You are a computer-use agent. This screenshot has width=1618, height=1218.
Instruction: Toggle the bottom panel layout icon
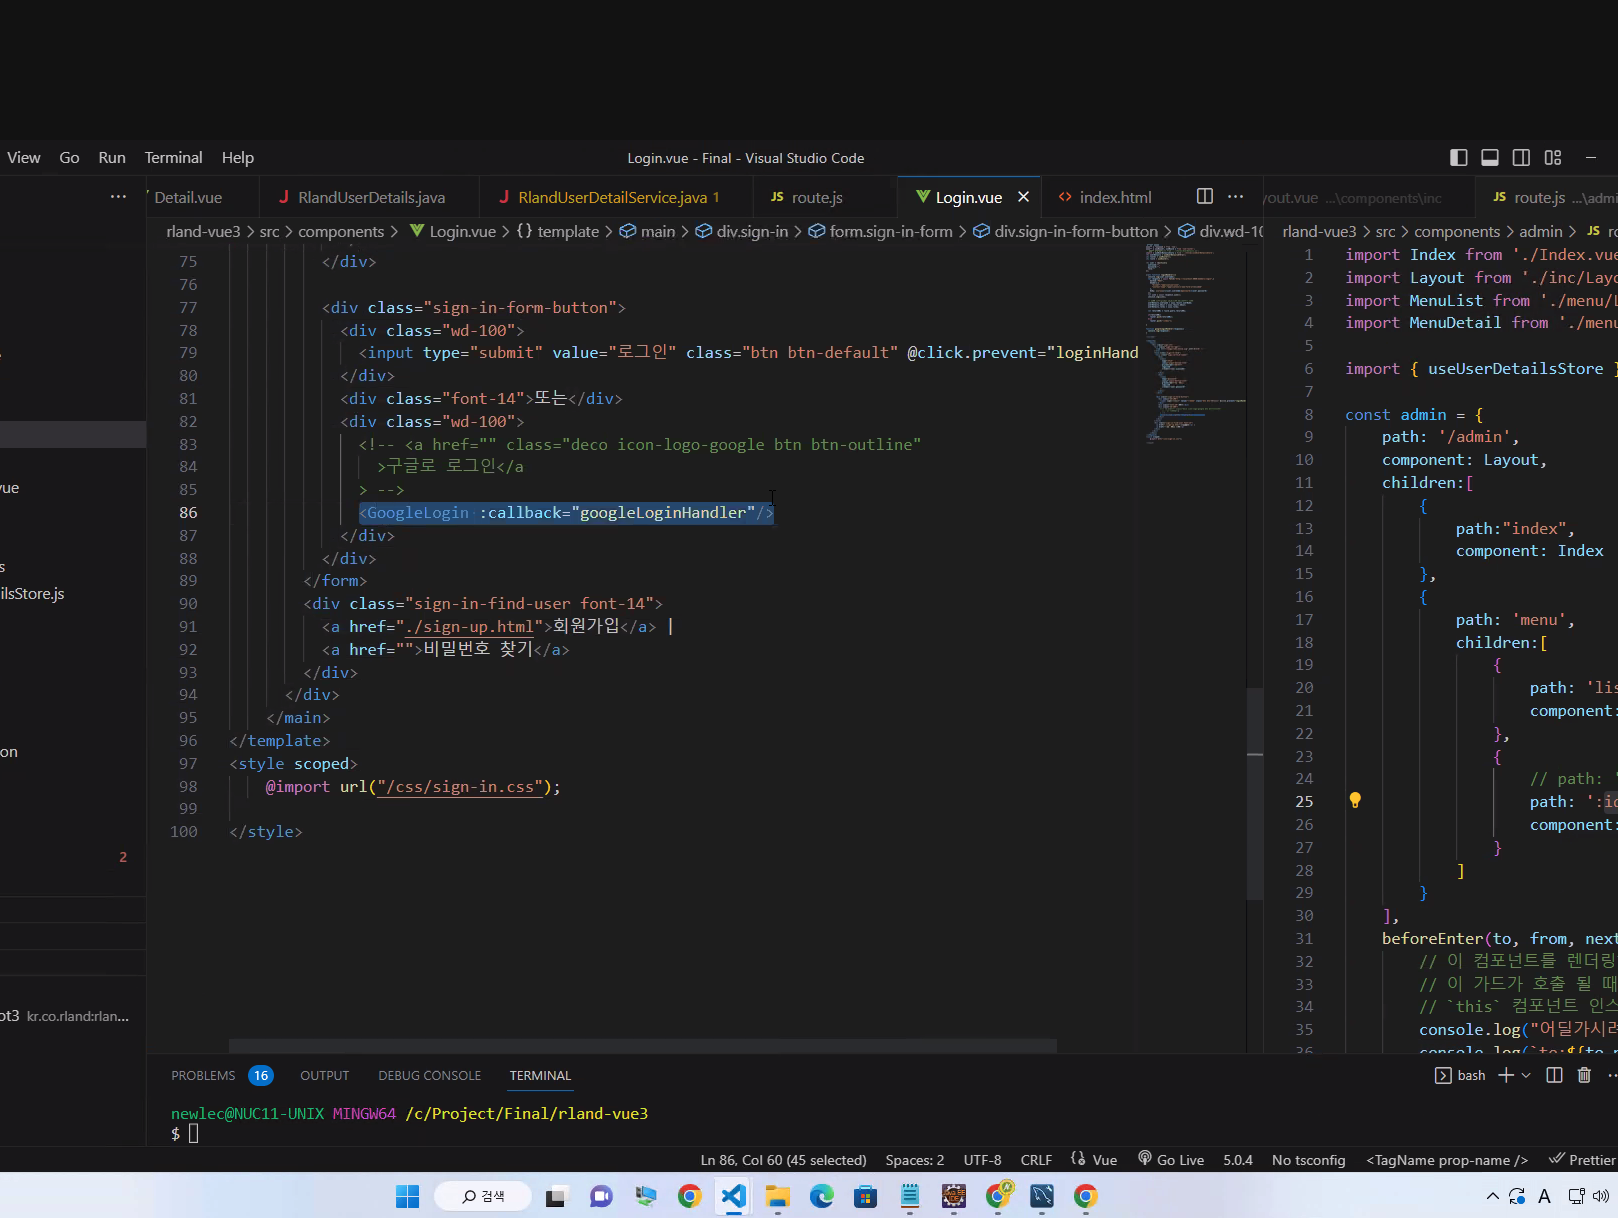[x=1490, y=157]
